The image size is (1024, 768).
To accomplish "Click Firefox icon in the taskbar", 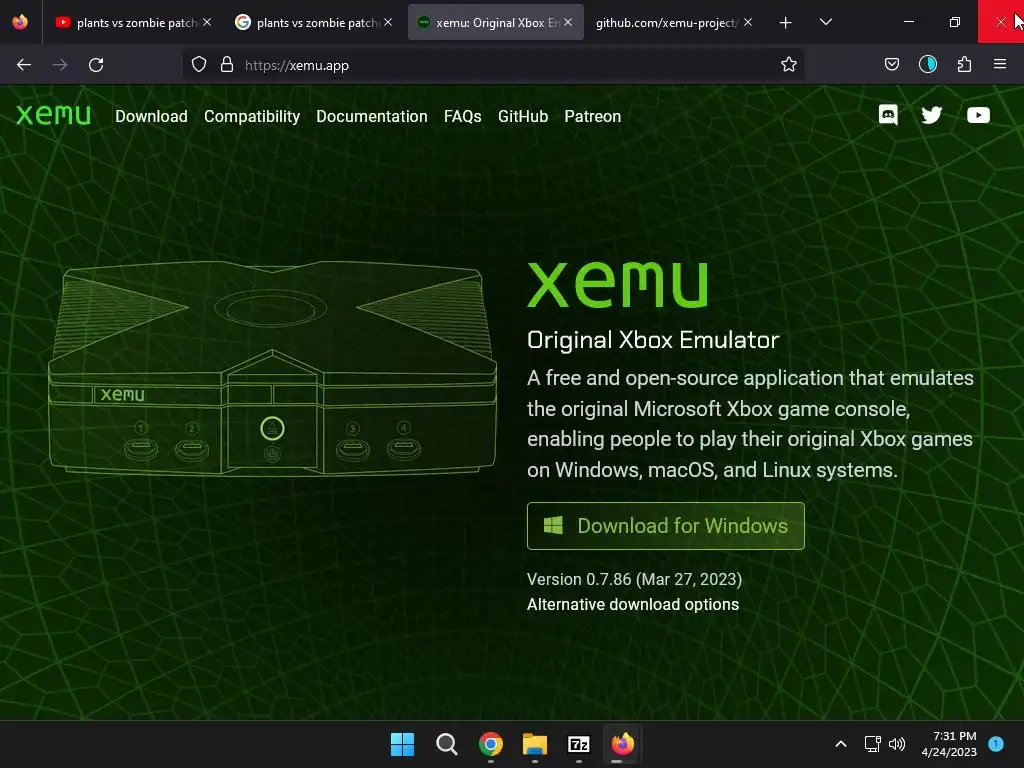I will [623, 744].
